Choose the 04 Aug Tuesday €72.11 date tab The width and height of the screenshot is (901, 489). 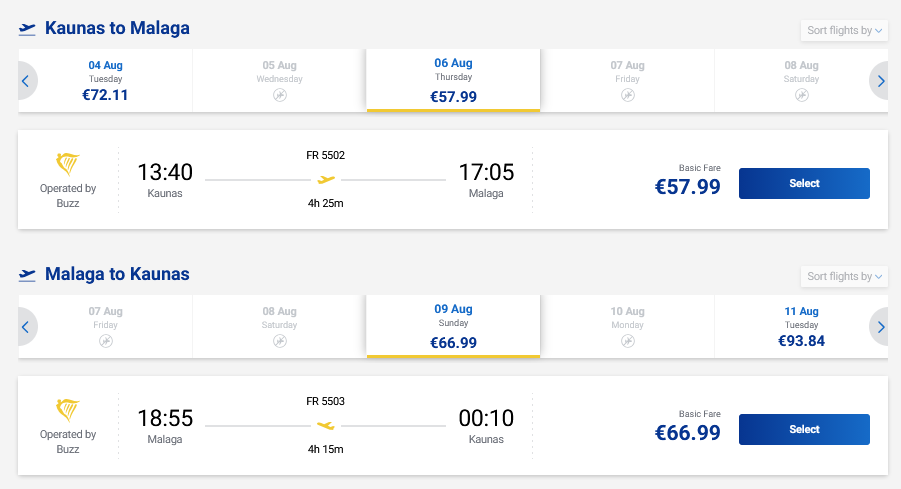105,81
